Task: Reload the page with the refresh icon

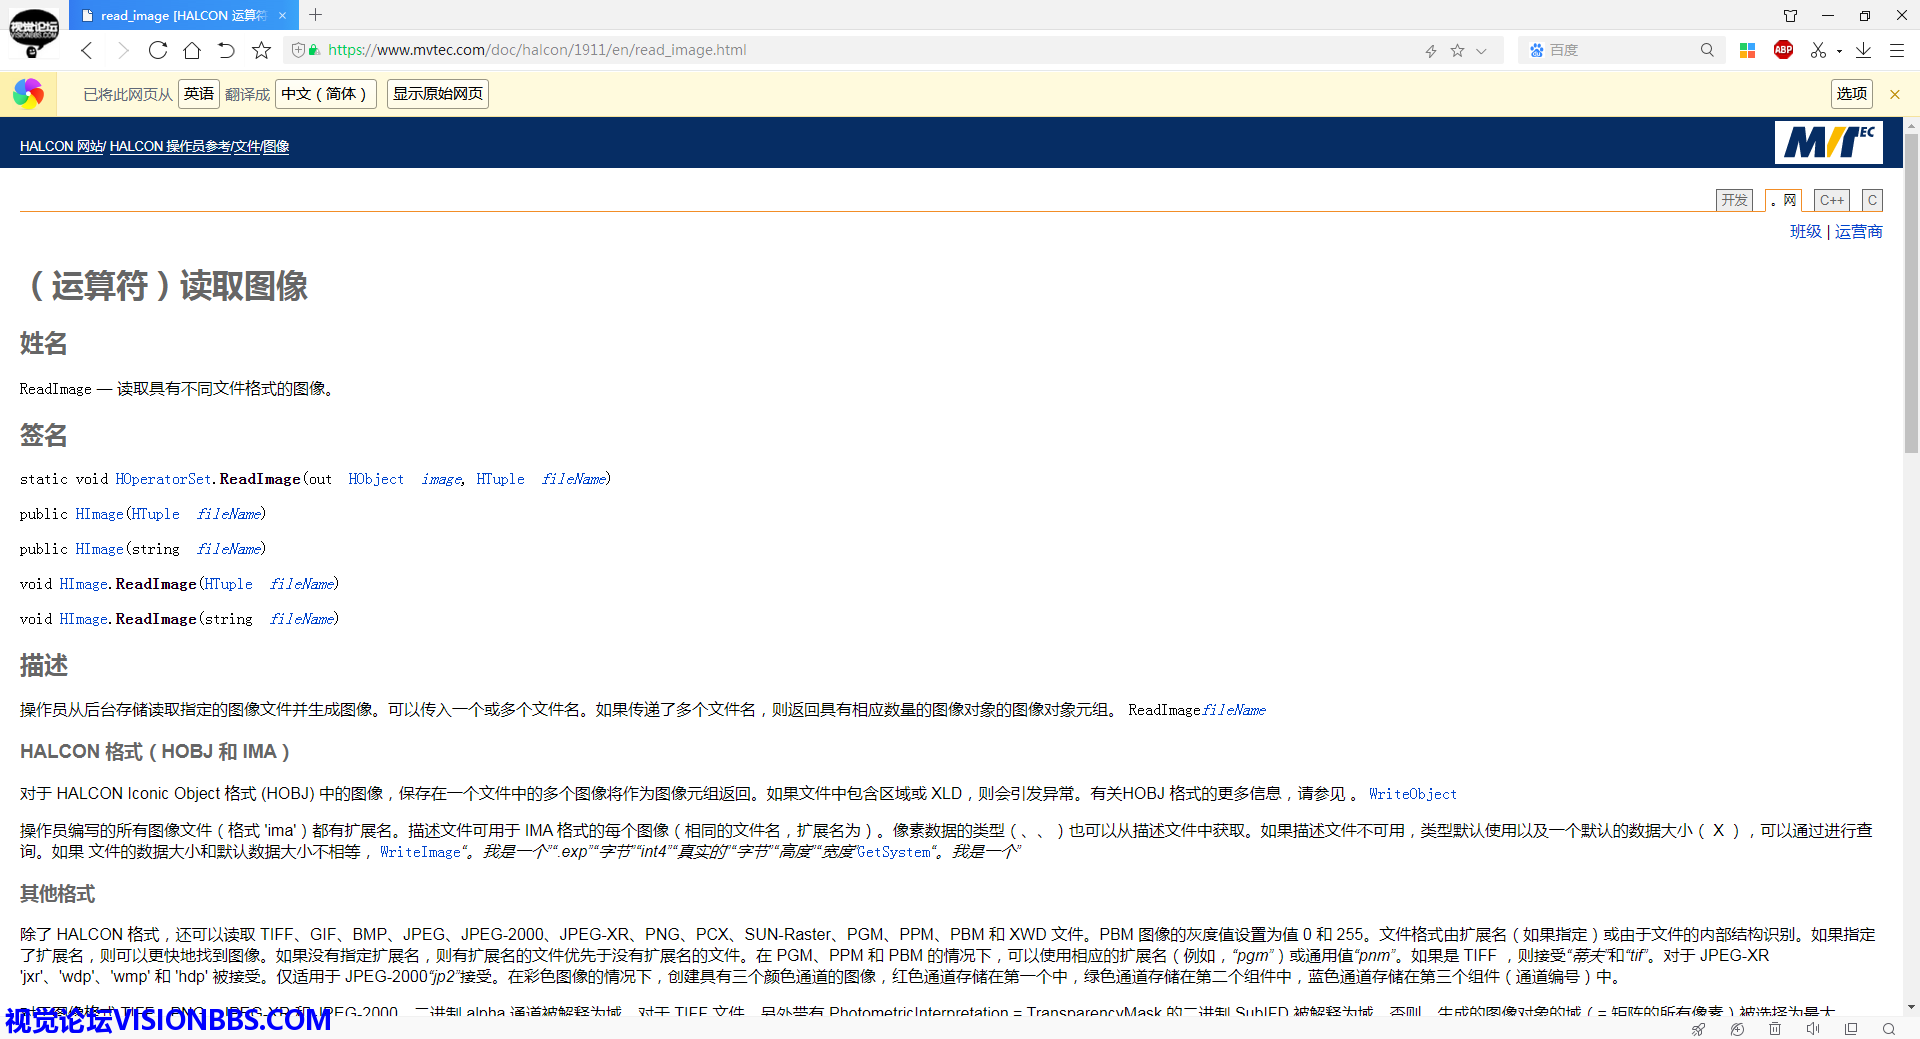Action: click(x=157, y=50)
